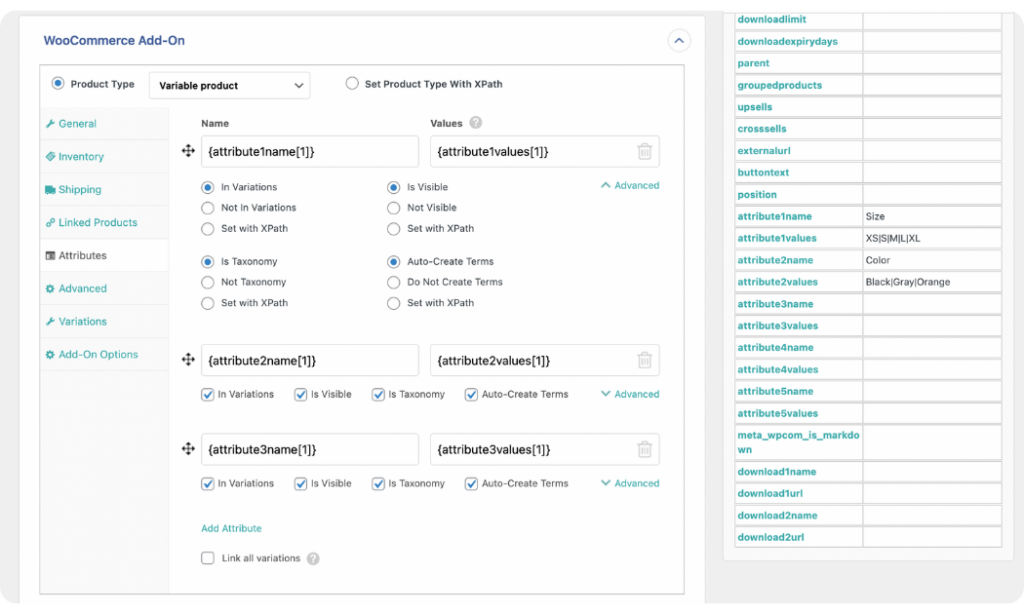1024x614 pixels.
Task: Click the Shipping tab truck icon
Action: 50,189
